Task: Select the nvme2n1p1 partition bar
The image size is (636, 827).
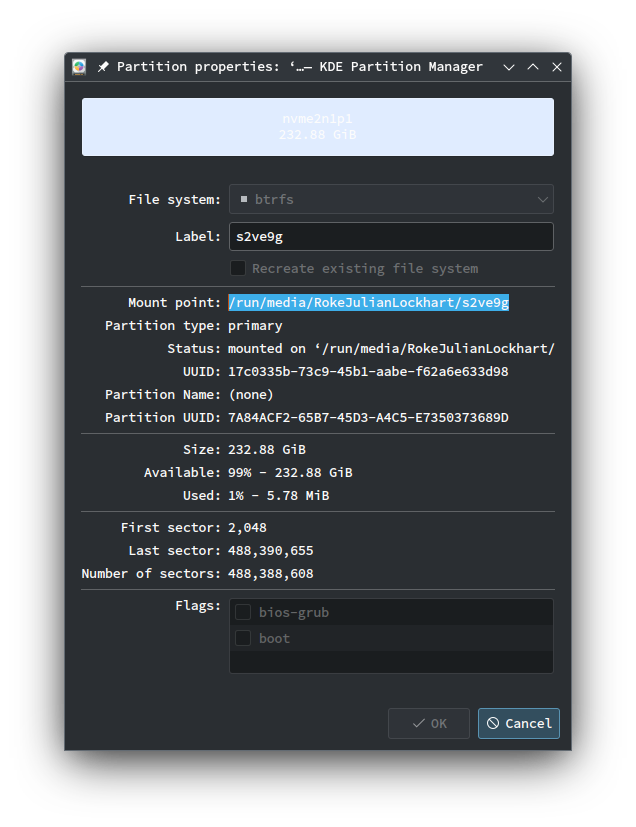Action: coord(318,127)
